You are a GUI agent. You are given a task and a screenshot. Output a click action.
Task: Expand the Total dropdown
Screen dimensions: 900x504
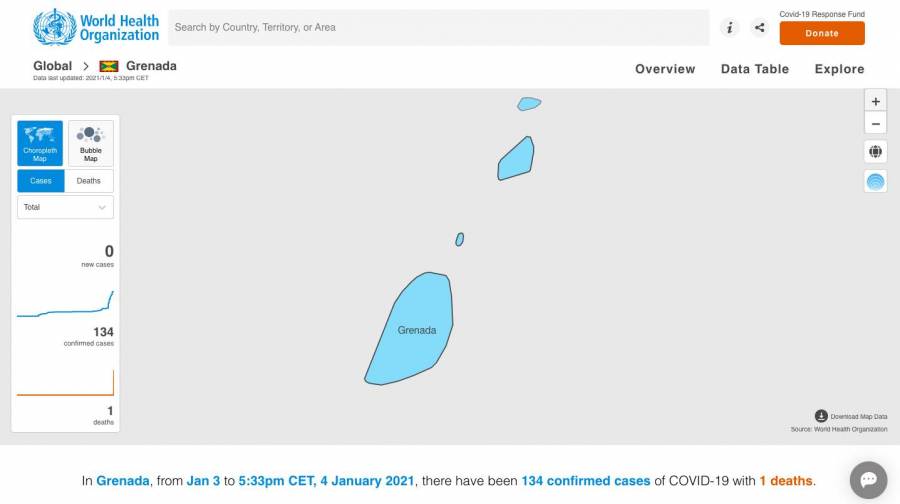[65, 207]
